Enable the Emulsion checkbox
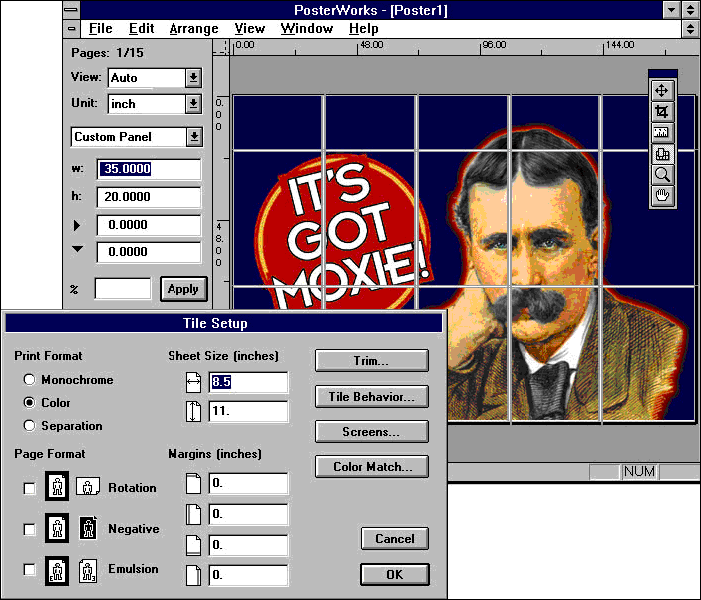701x600 pixels. coord(30,570)
